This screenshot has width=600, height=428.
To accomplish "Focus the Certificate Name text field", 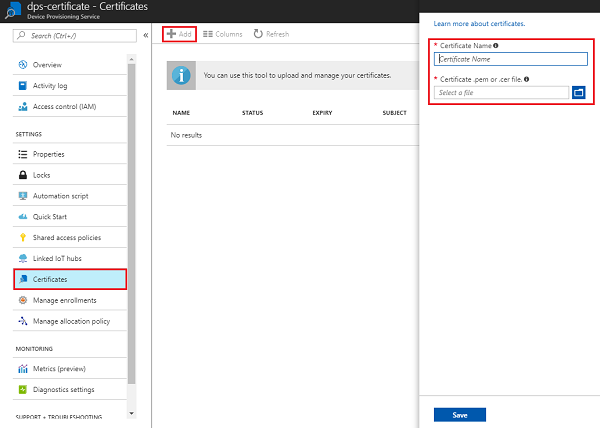I will tap(510, 59).
